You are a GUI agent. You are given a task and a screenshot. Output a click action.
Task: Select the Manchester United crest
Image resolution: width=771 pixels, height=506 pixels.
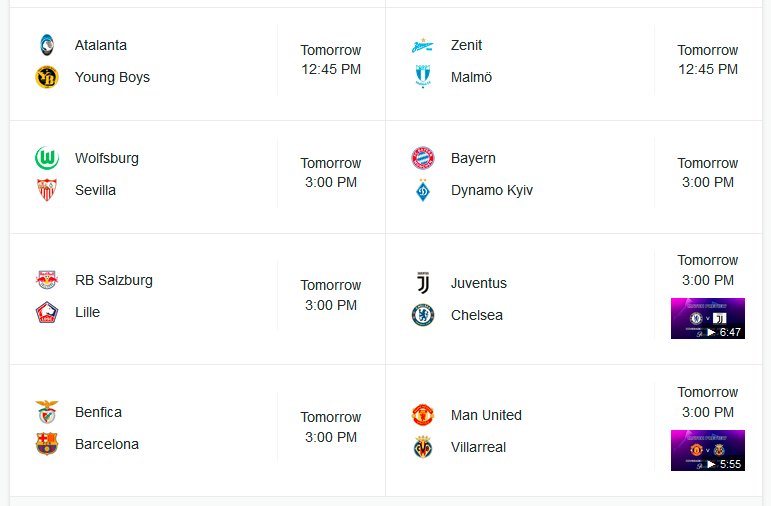pos(423,415)
